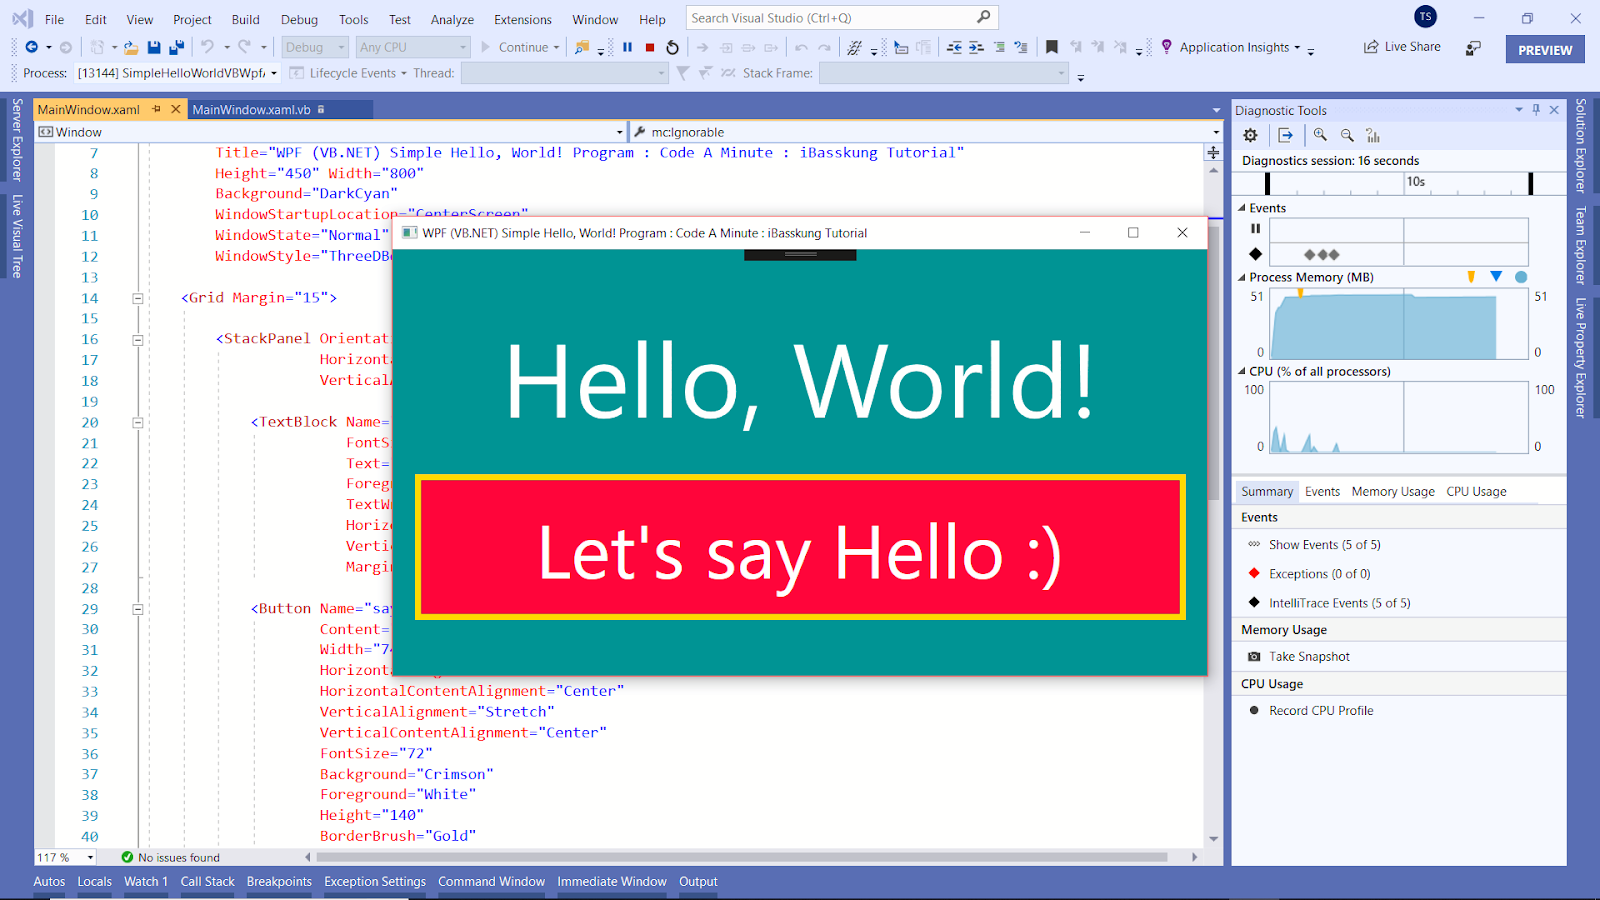The image size is (1600, 900).
Task: Start Live Share session
Action: click(x=1401, y=46)
